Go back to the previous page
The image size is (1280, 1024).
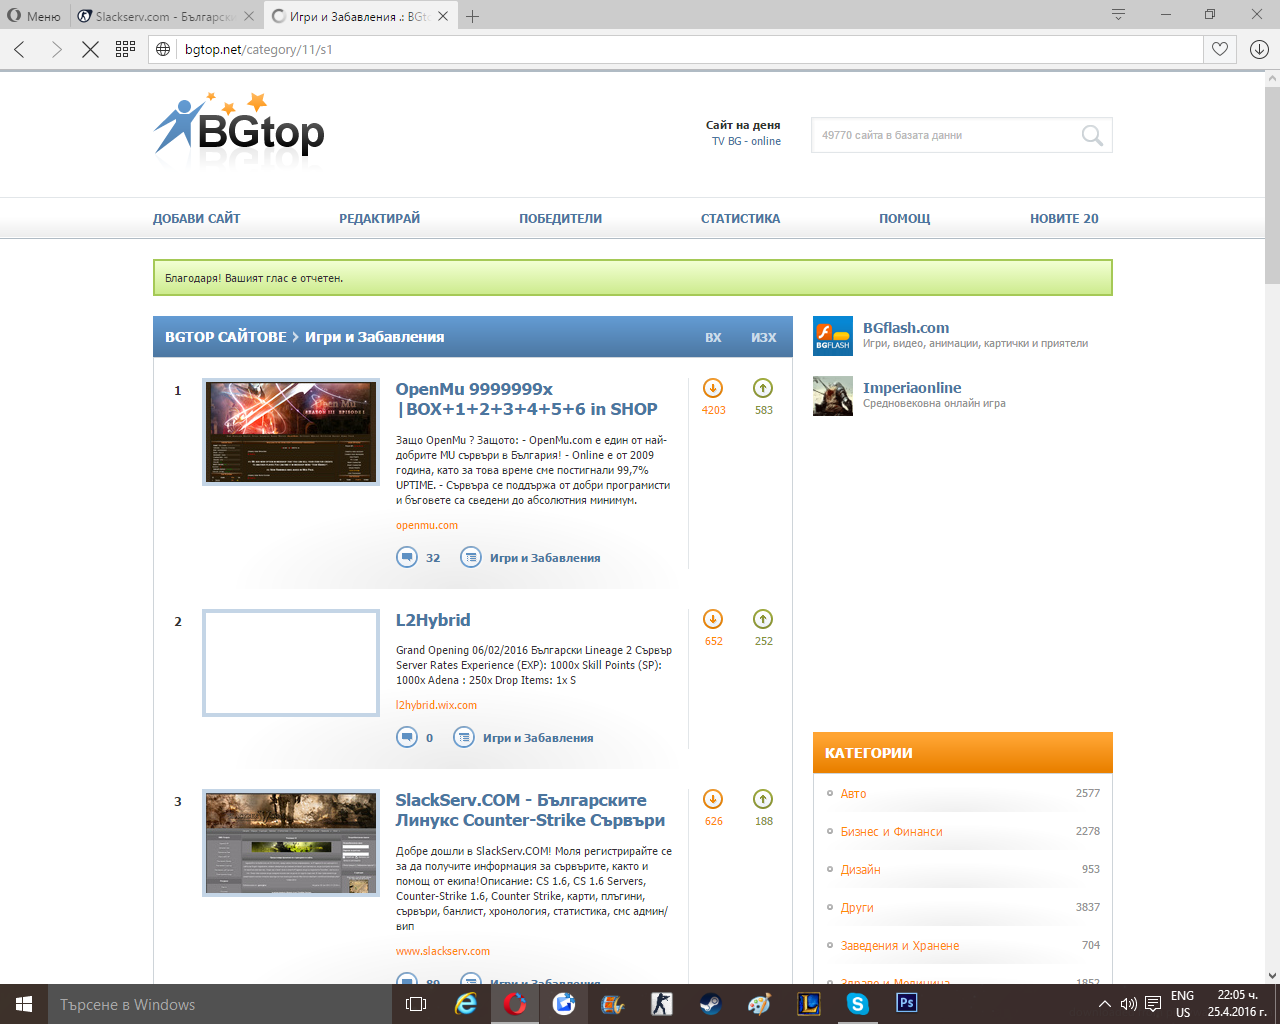(20, 49)
